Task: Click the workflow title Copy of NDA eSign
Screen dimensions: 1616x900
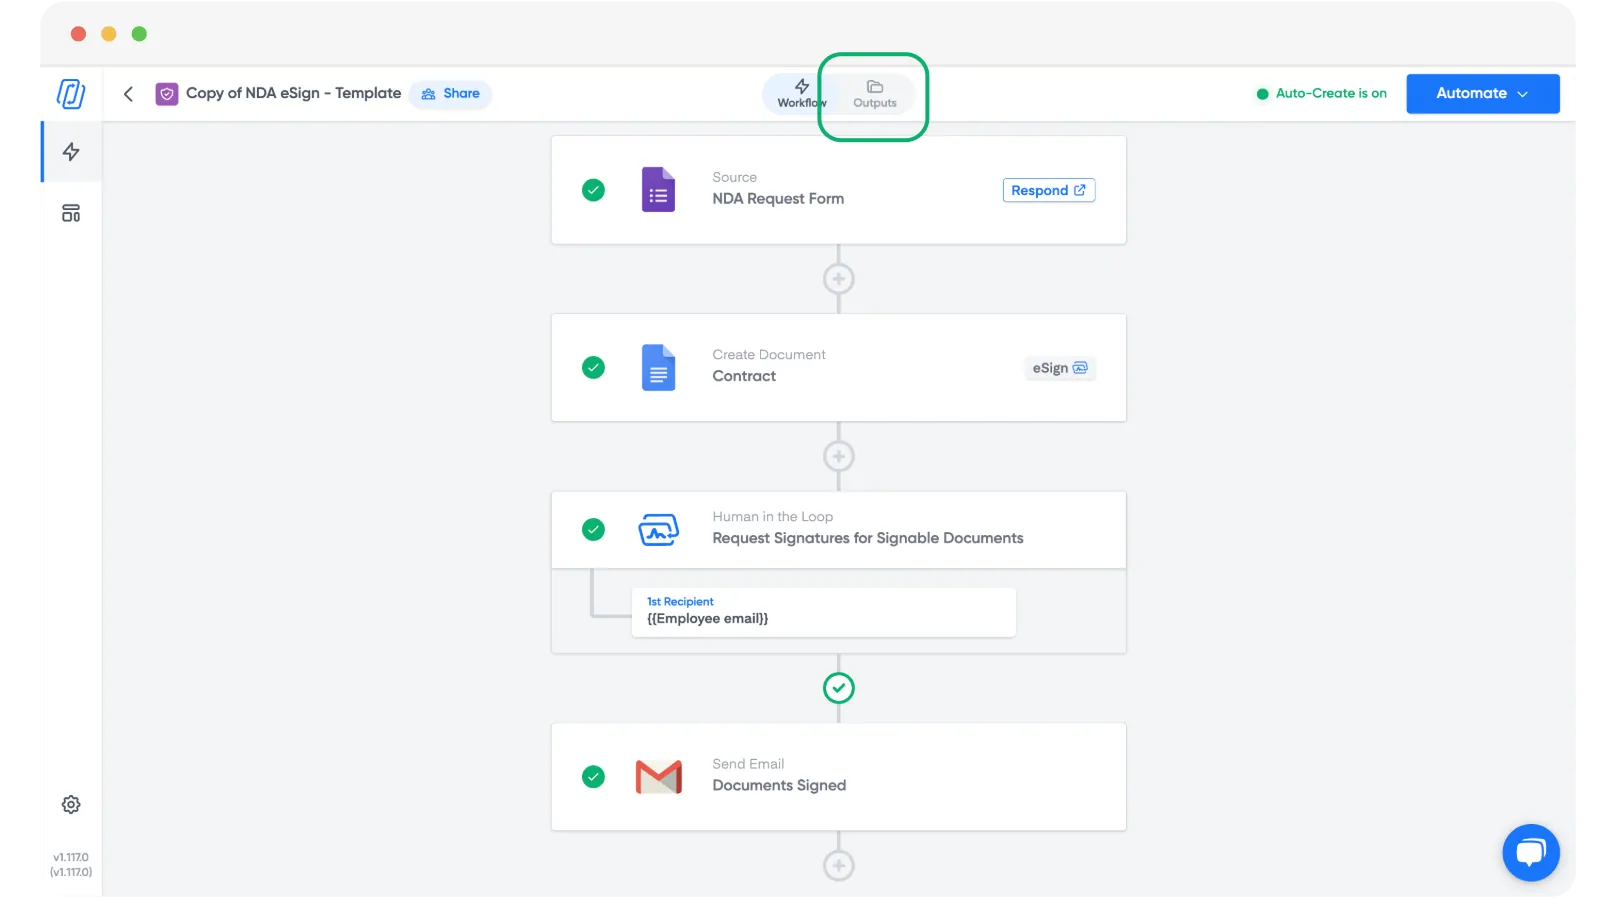Action: click(x=294, y=94)
